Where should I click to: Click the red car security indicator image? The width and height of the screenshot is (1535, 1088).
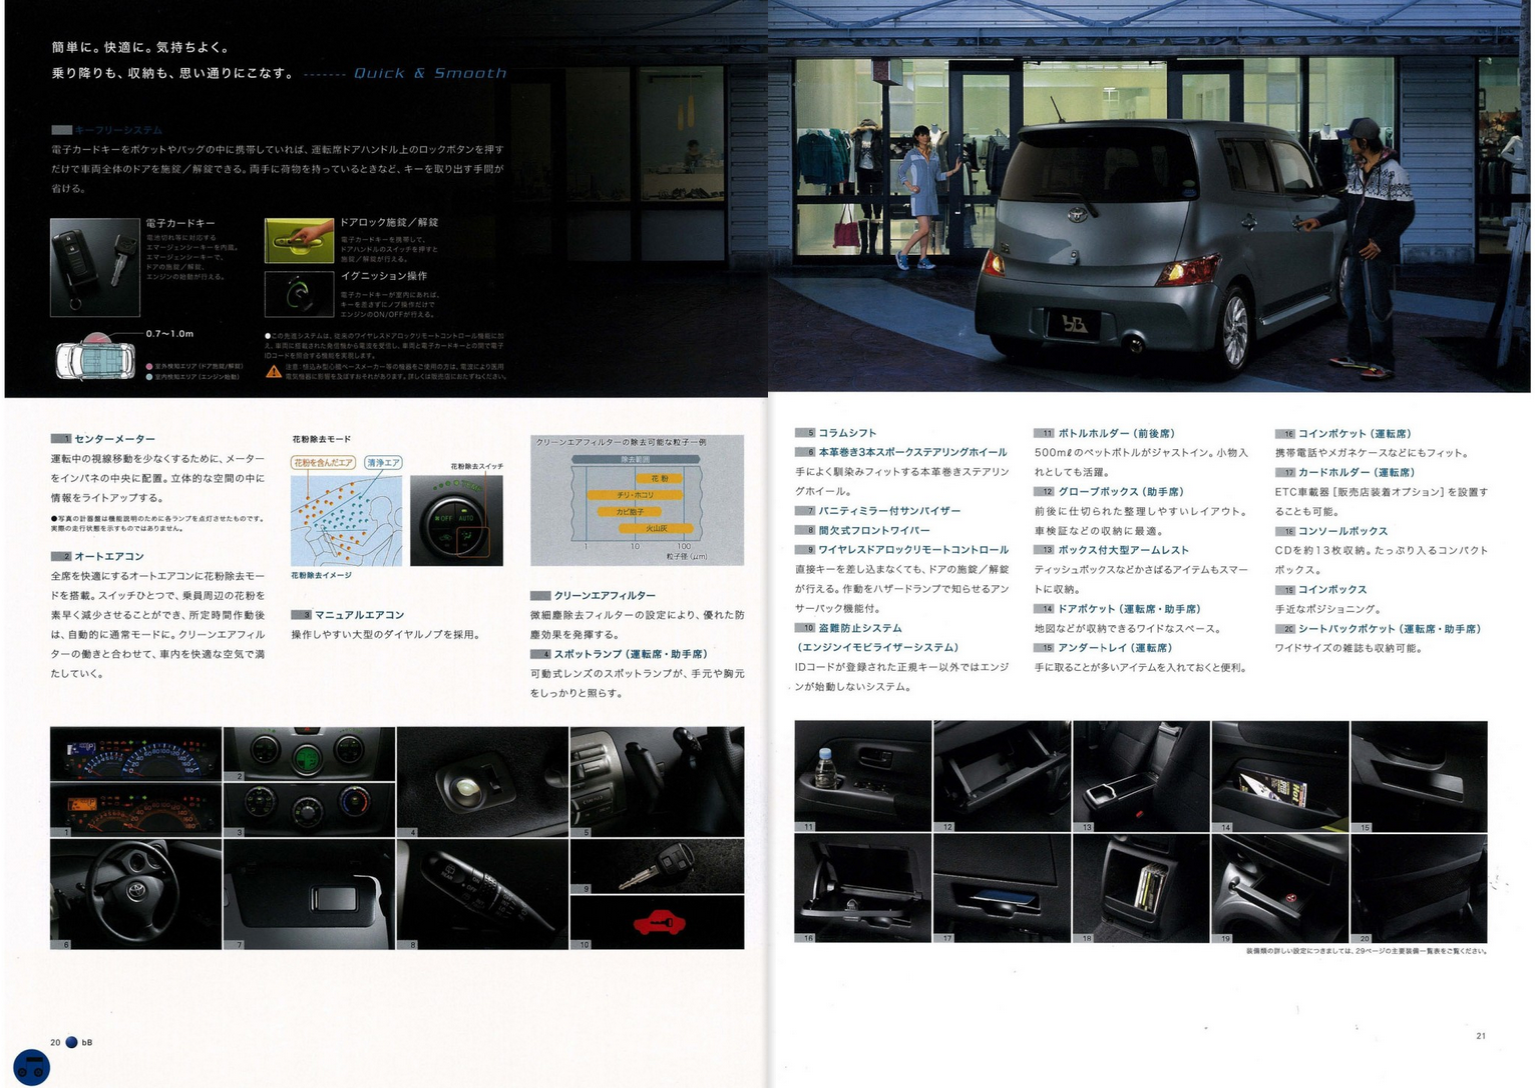tap(658, 922)
